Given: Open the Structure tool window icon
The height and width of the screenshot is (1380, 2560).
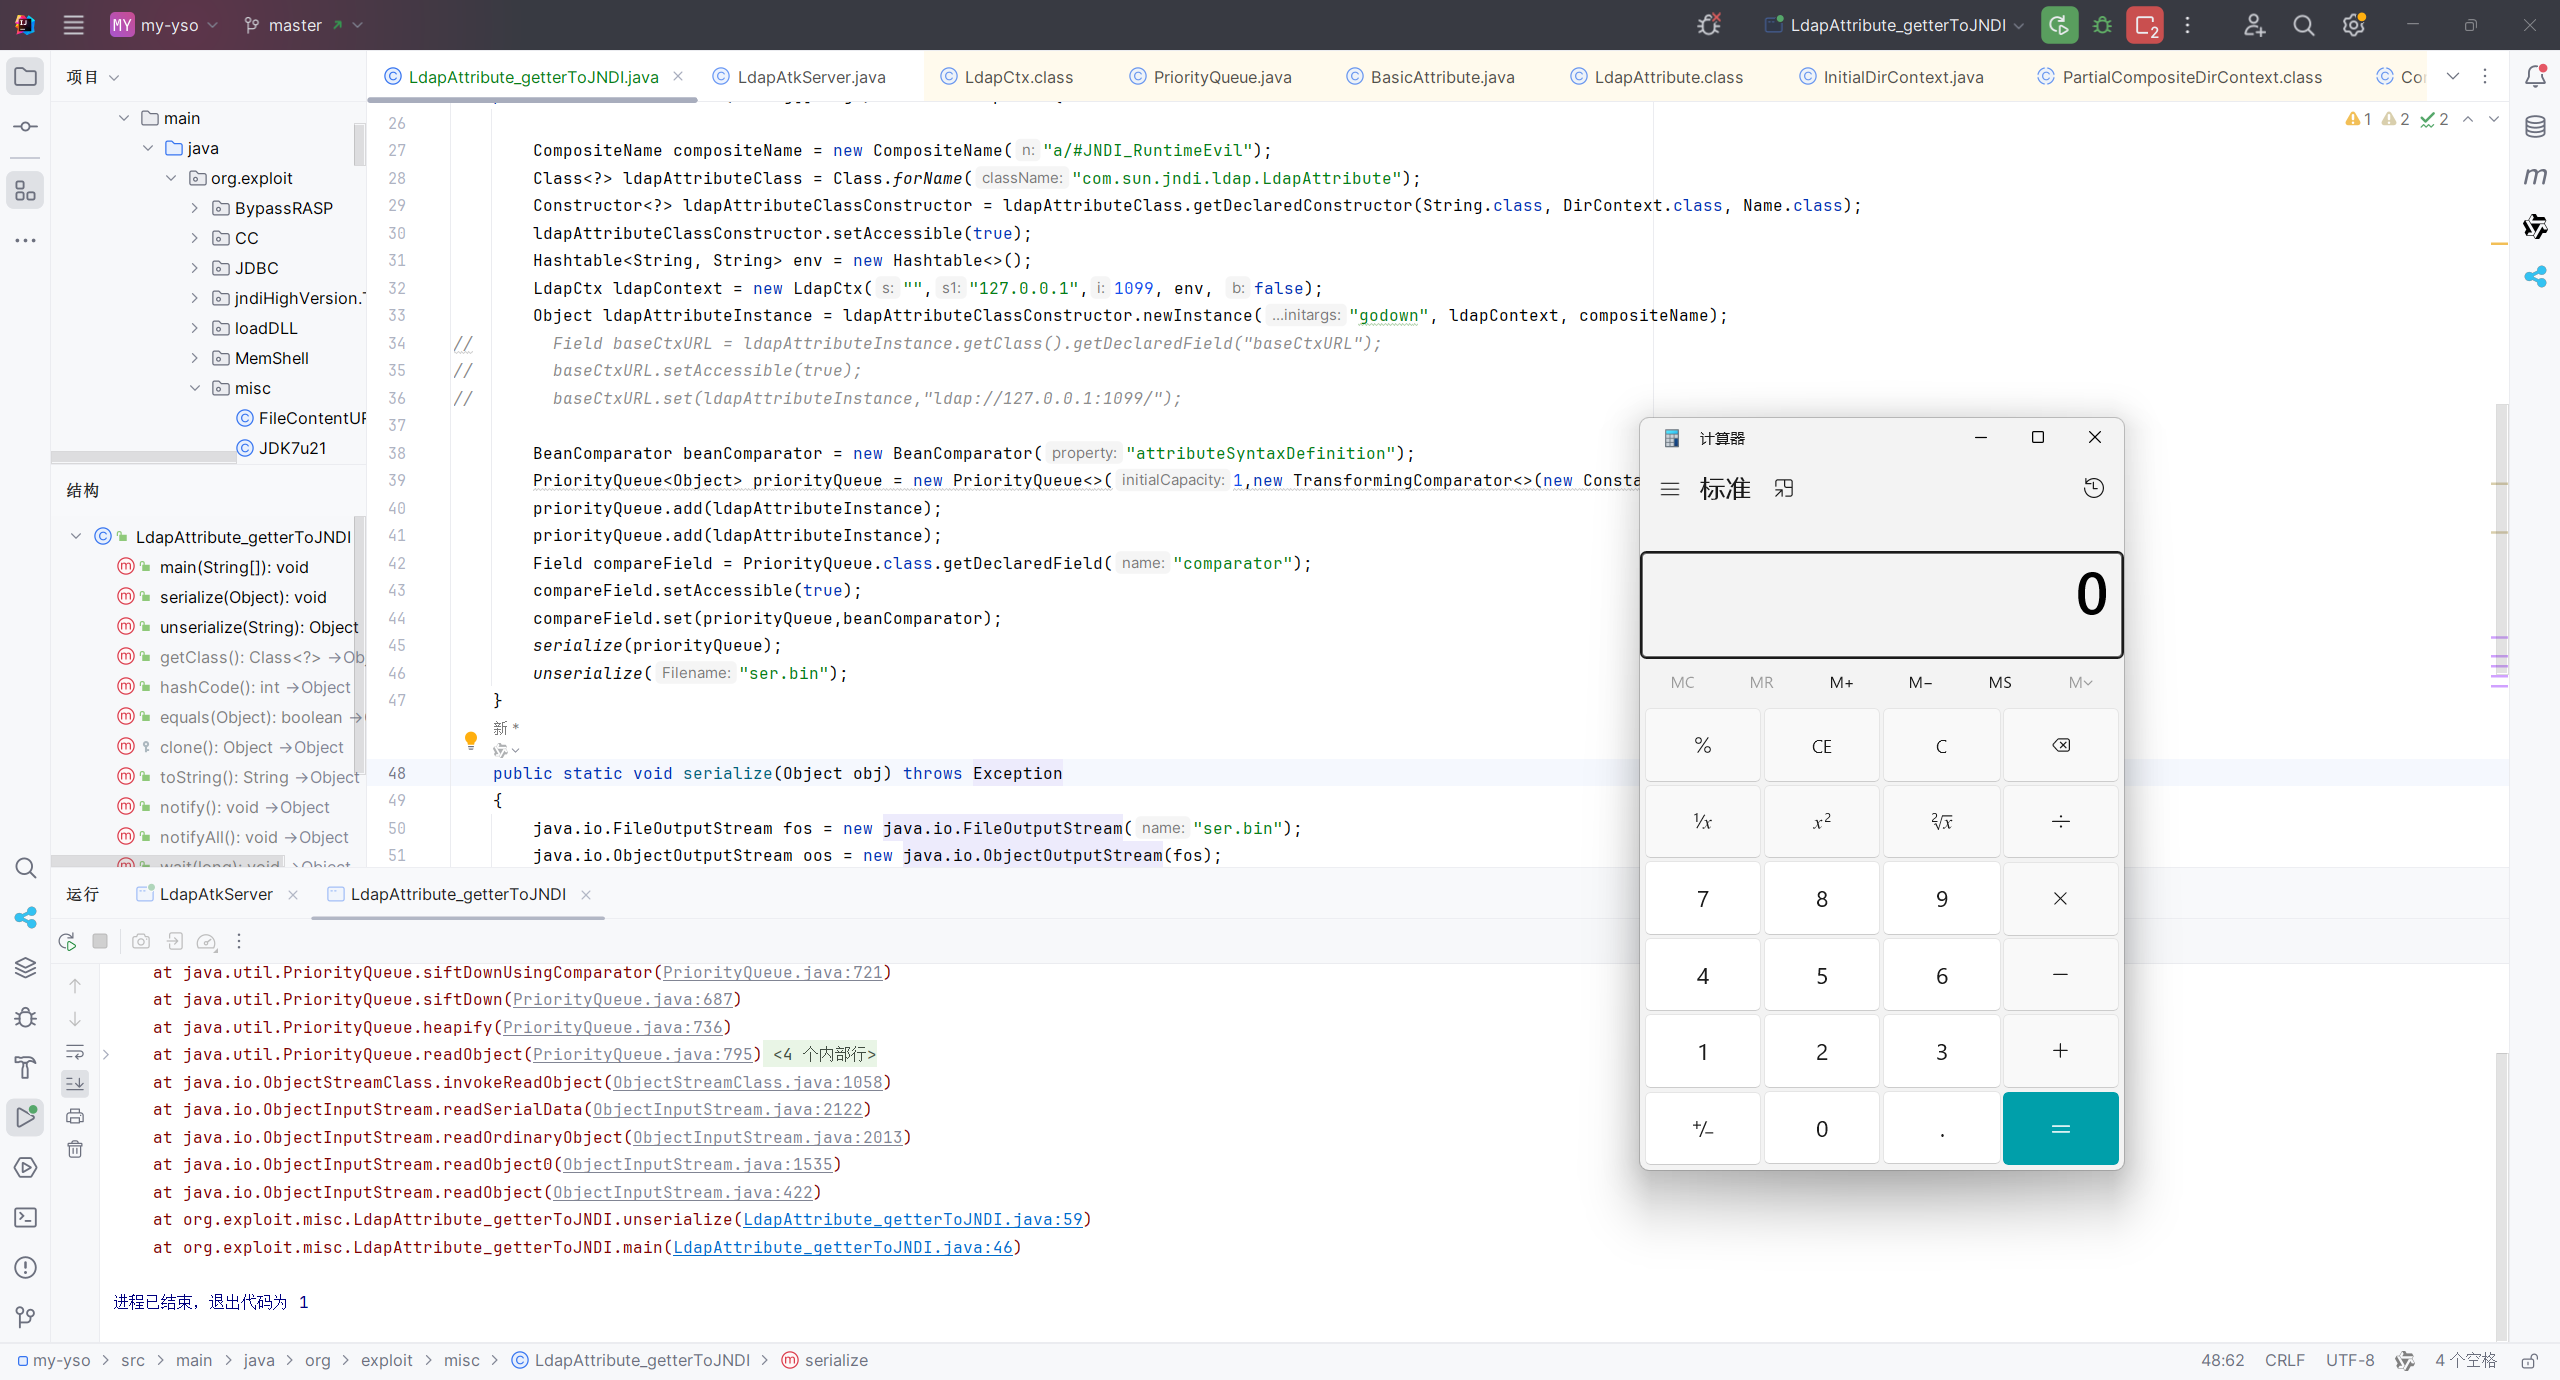Looking at the screenshot, I should (26, 190).
